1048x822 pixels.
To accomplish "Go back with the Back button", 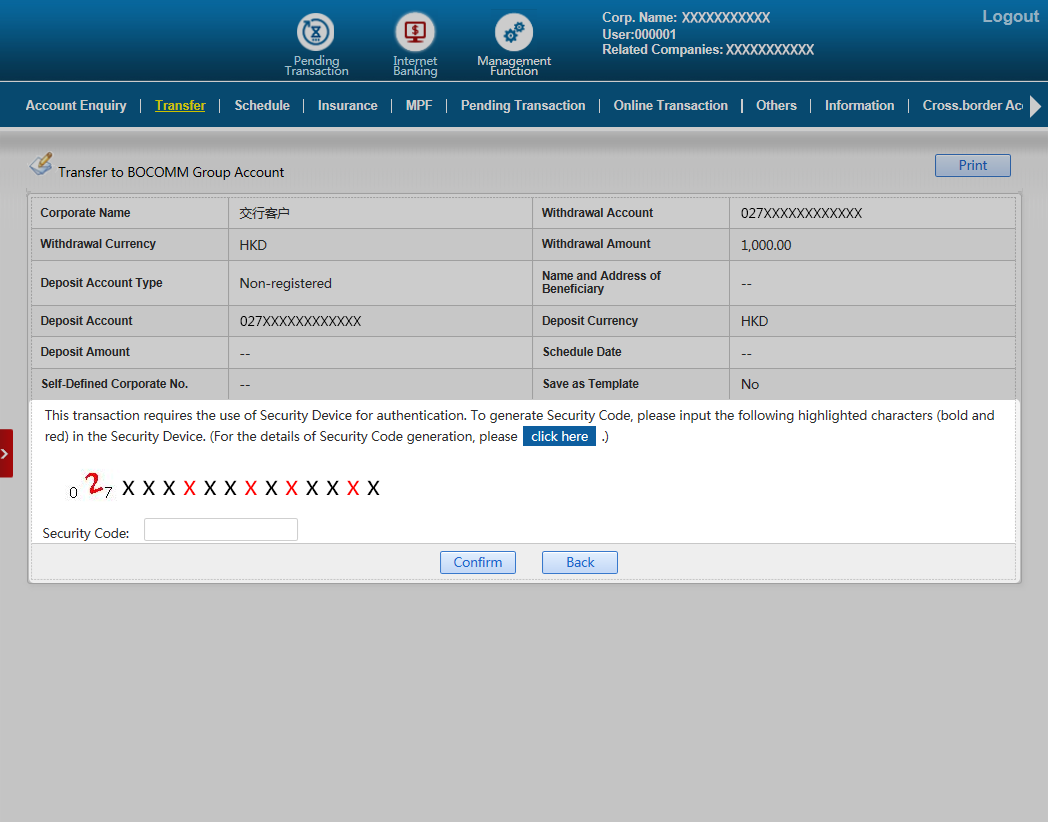I will point(579,562).
